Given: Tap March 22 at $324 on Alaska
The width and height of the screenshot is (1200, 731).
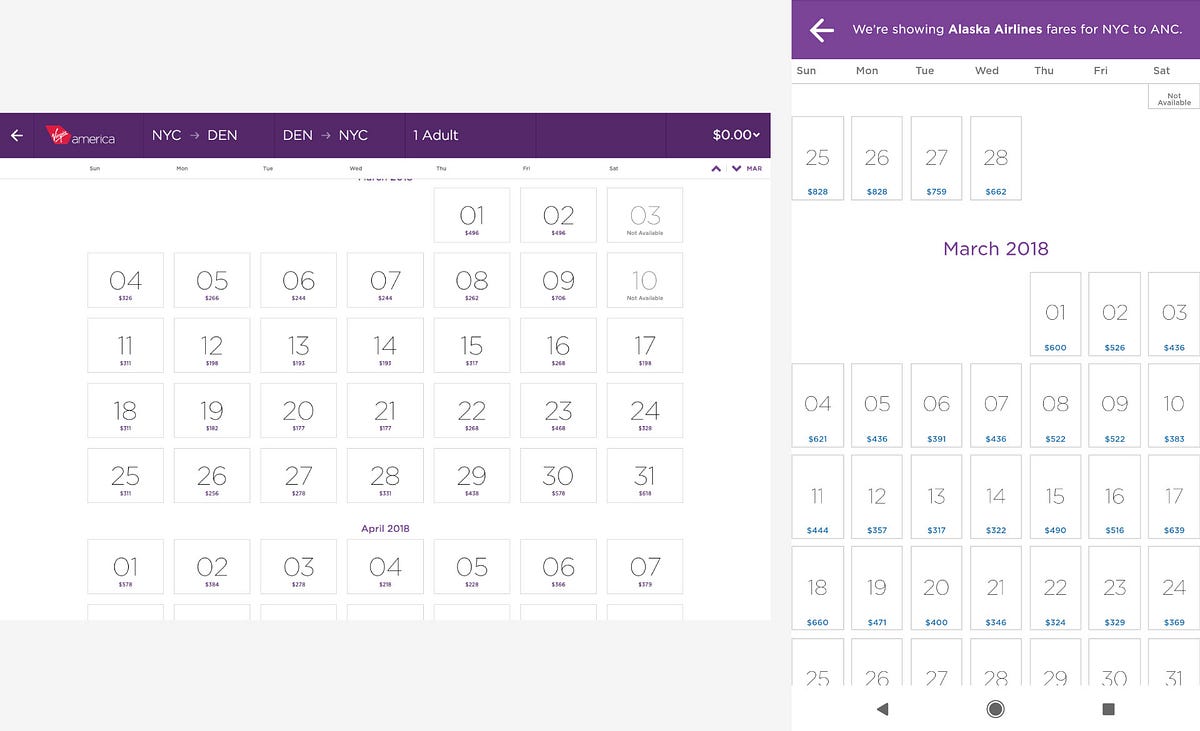Looking at the screenshot, I should (1055, 588).
